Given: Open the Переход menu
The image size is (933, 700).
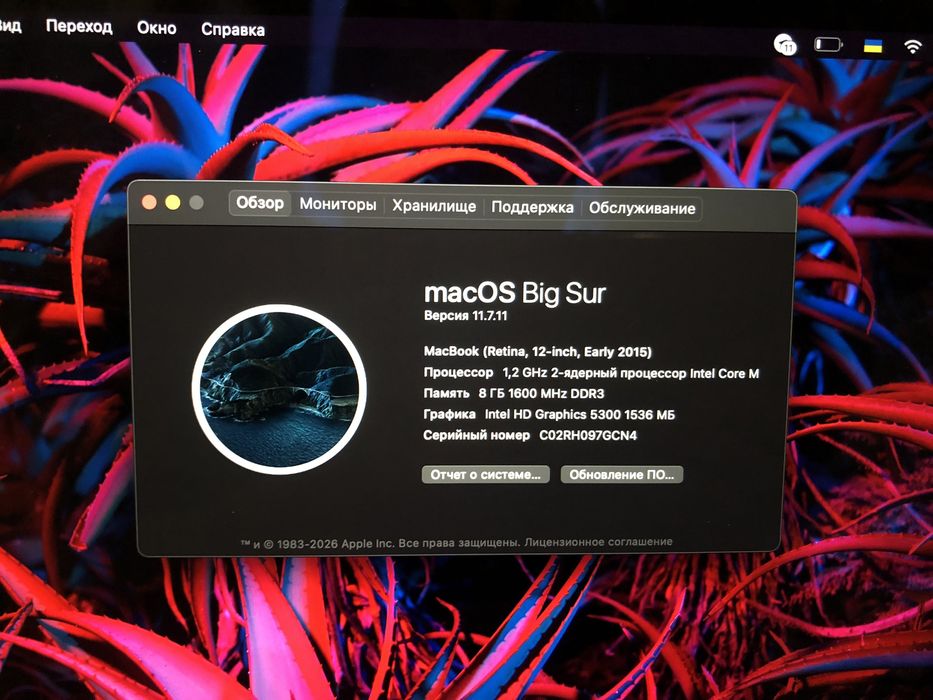Looking at the screenshot, I should [79, 27].
